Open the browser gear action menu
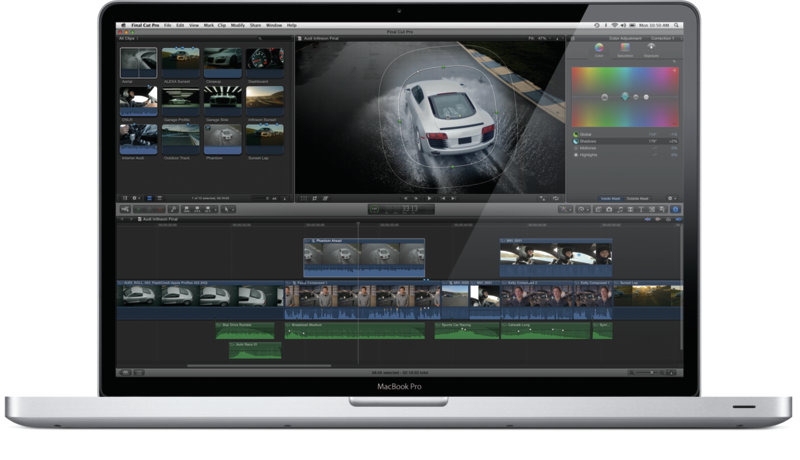Image resolution: width=800 pixels, height=460 pixels. point(135,198)
